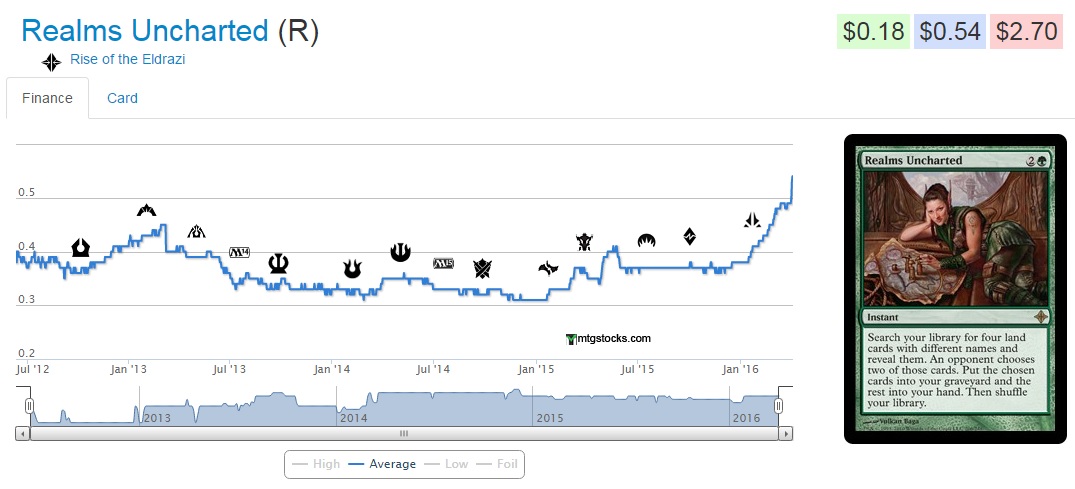The image size is (1075, 489).
Task: Select the Finance tab
Action: 47,98
